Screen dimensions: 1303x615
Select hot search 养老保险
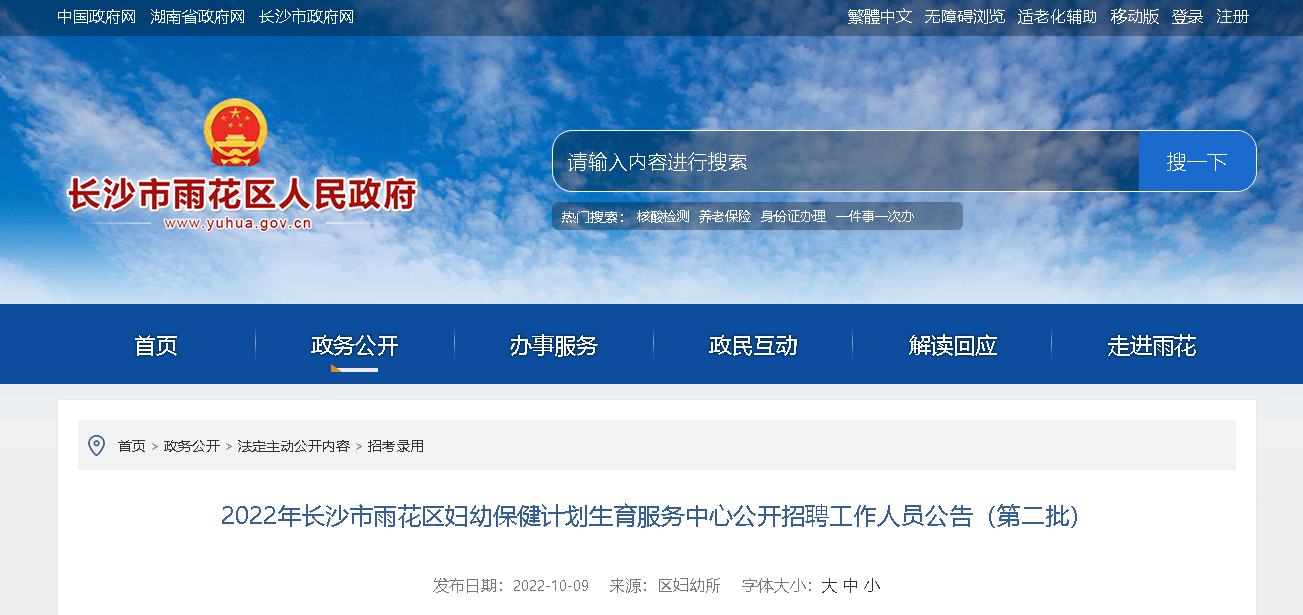pyautogui.click(x=724, y=217)
